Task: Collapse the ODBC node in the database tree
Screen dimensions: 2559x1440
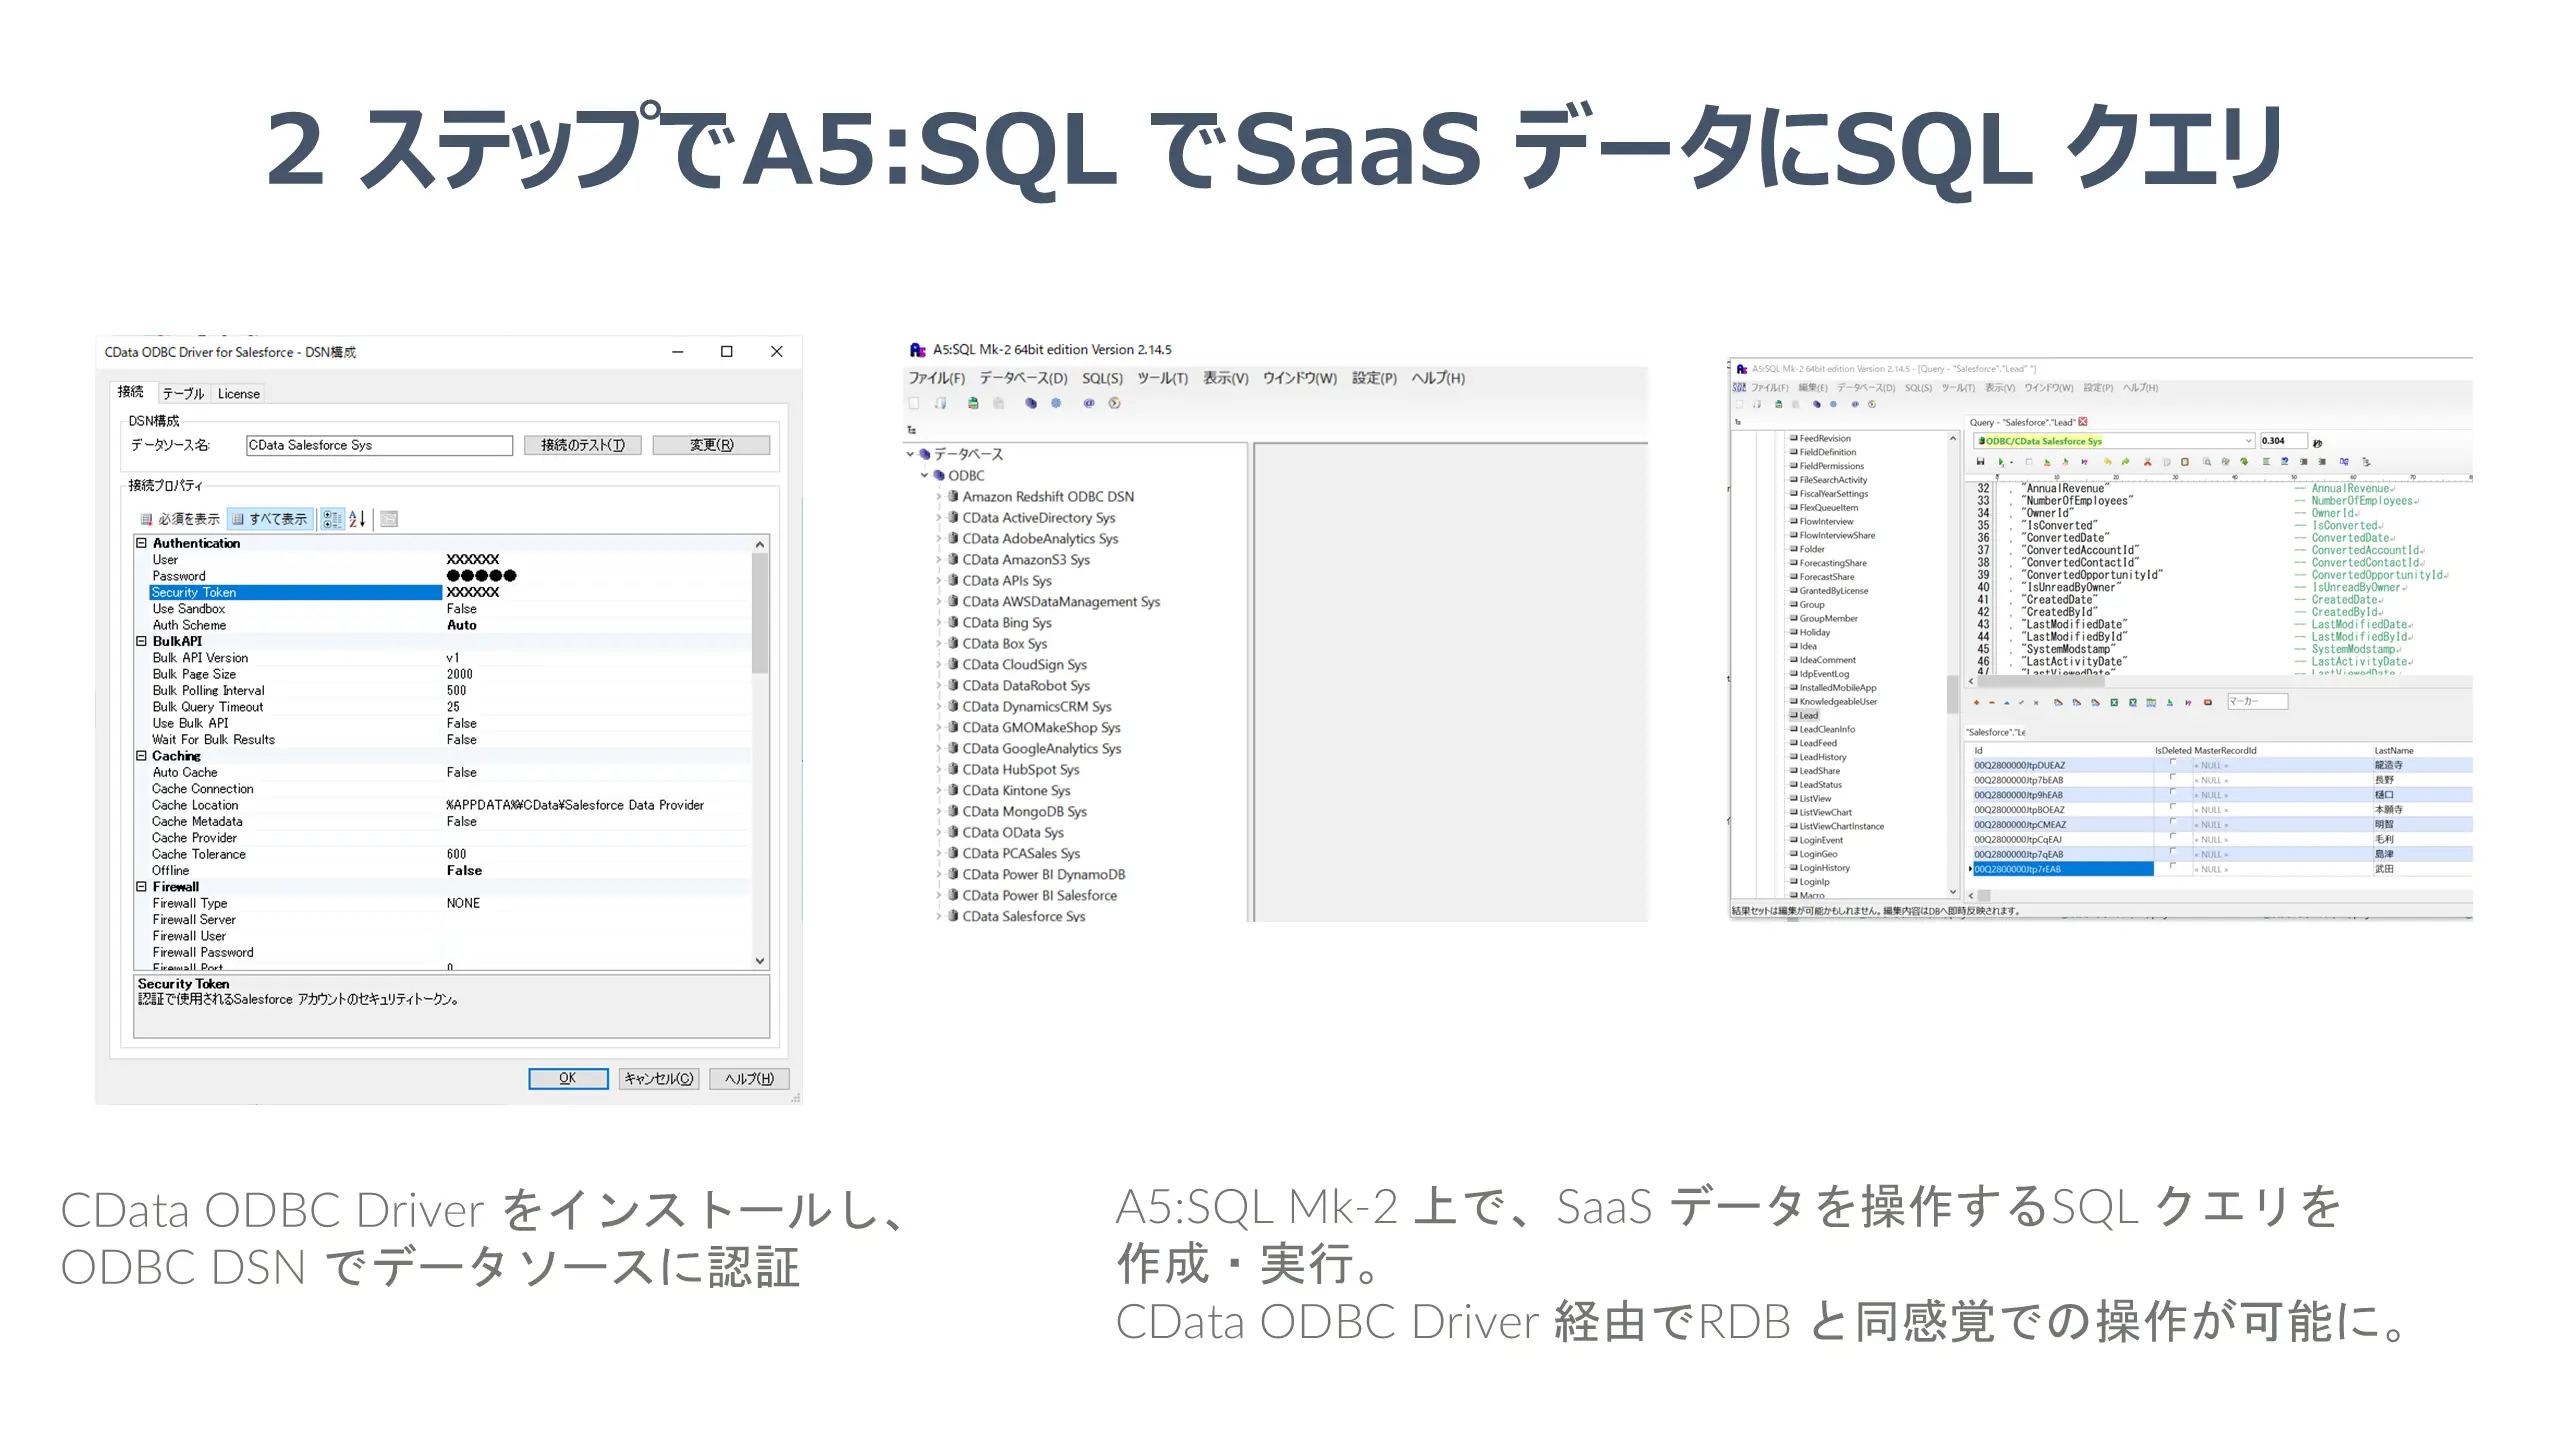Action: tap(925, 475)
